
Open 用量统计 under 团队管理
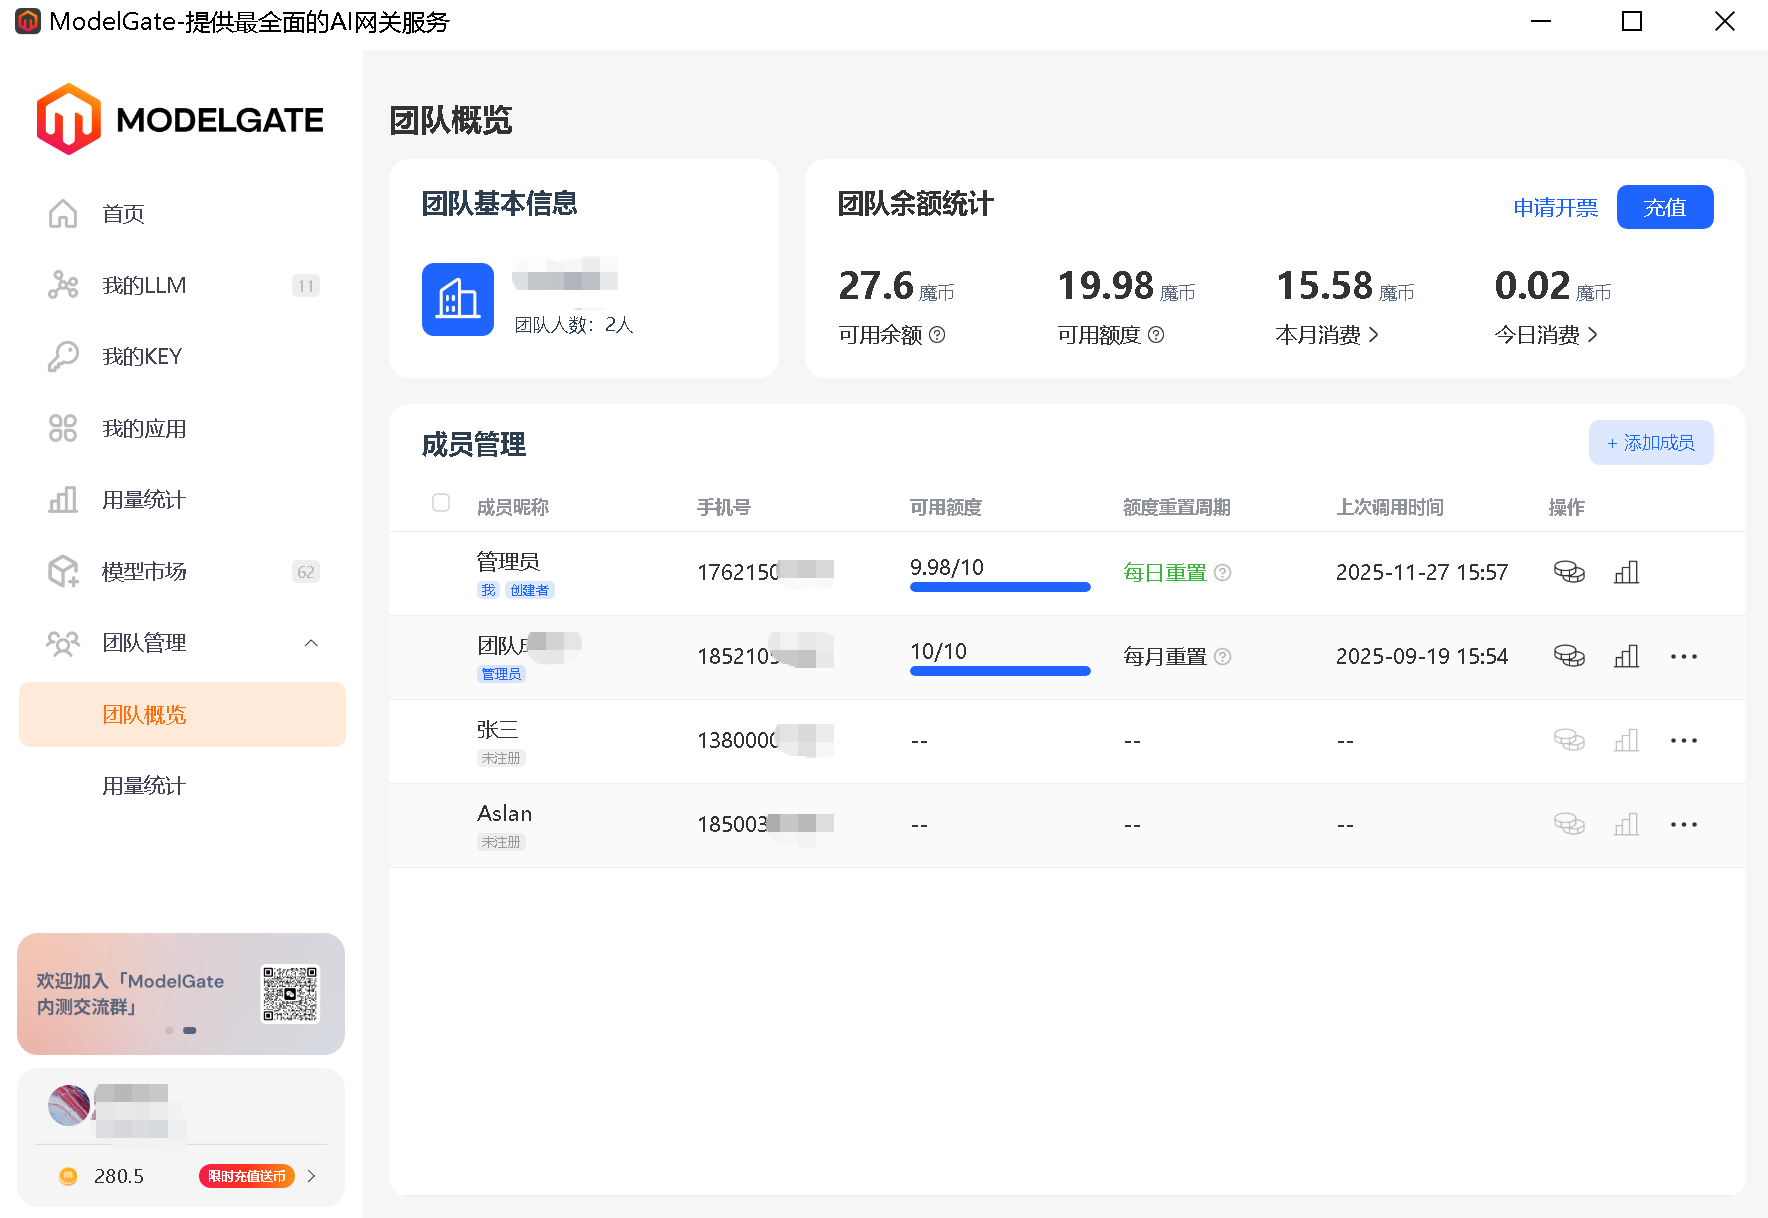coord(143,785)
